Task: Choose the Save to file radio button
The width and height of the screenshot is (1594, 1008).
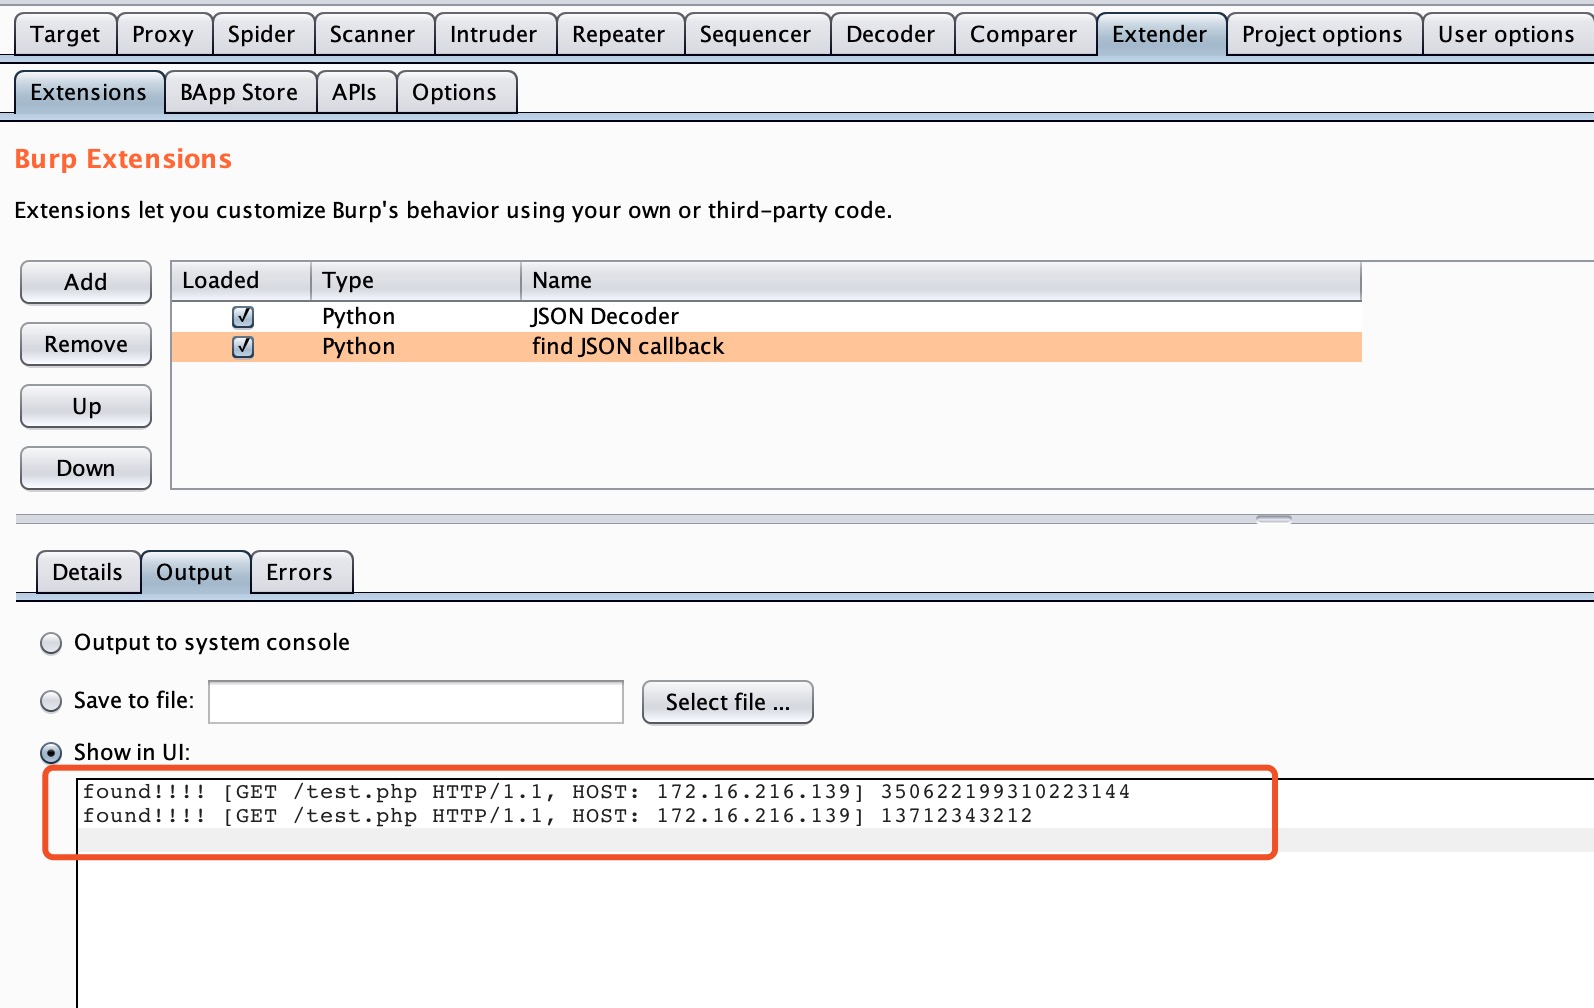Action: pyautogui.click(x=51, y=701)
